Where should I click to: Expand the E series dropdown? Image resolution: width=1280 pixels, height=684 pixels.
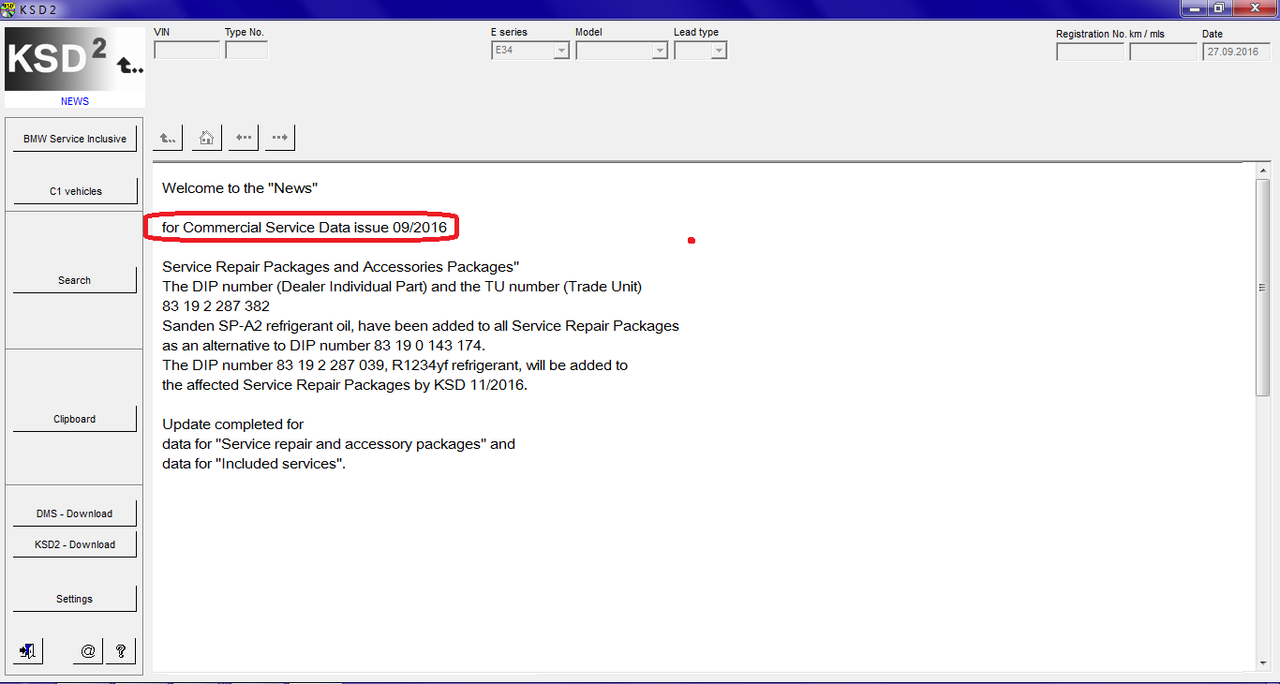point(561,50)
